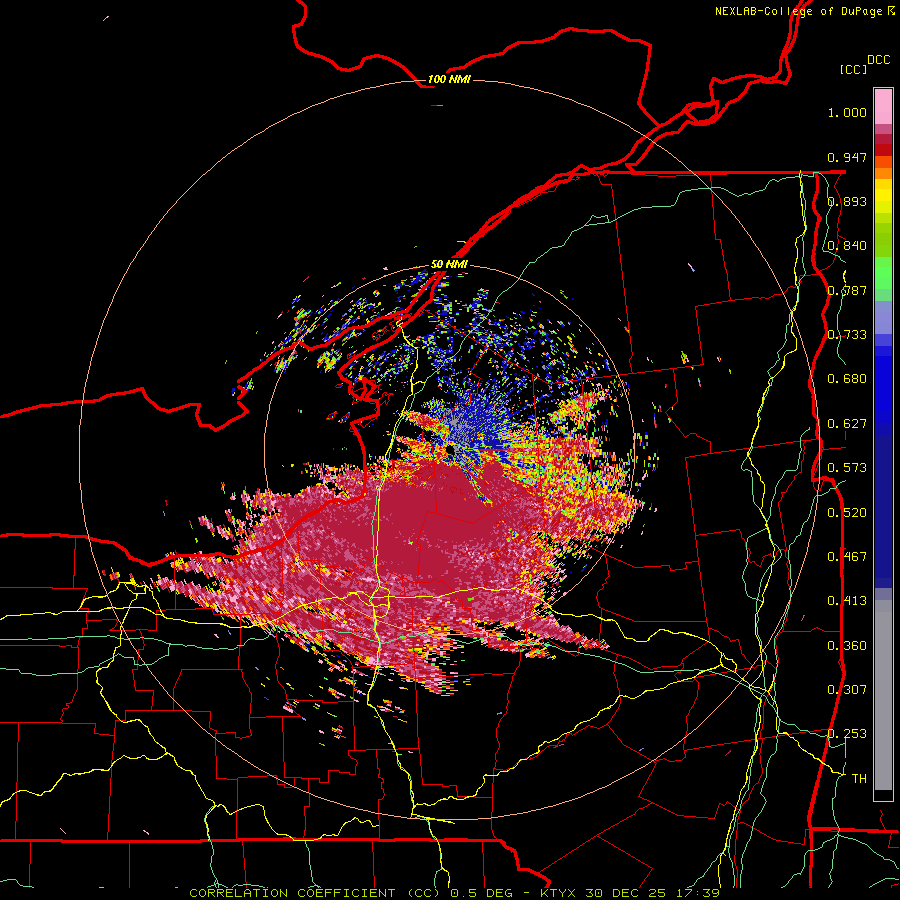900x900 pixels.
Task: Select the 100 NMI range ring label
Action: point(449,79)
